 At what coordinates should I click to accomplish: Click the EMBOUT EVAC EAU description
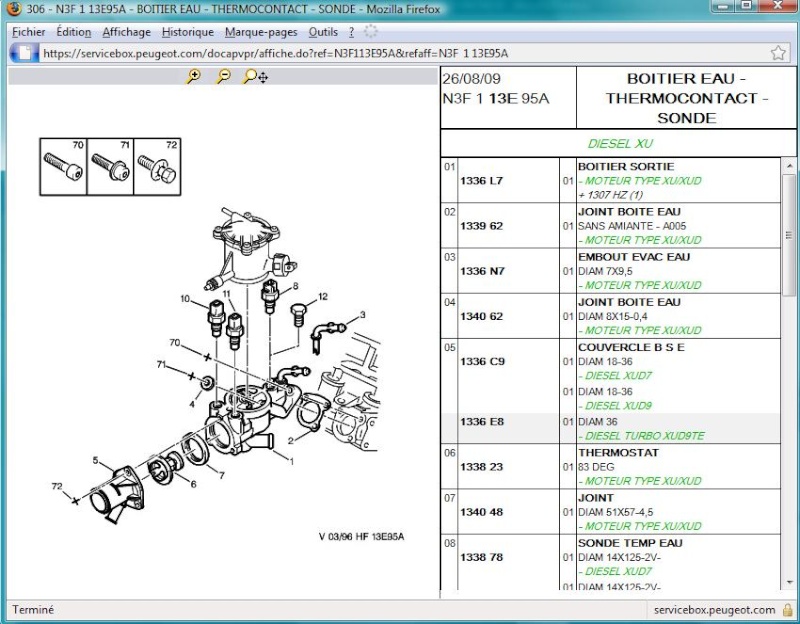(x=634, y=257)
